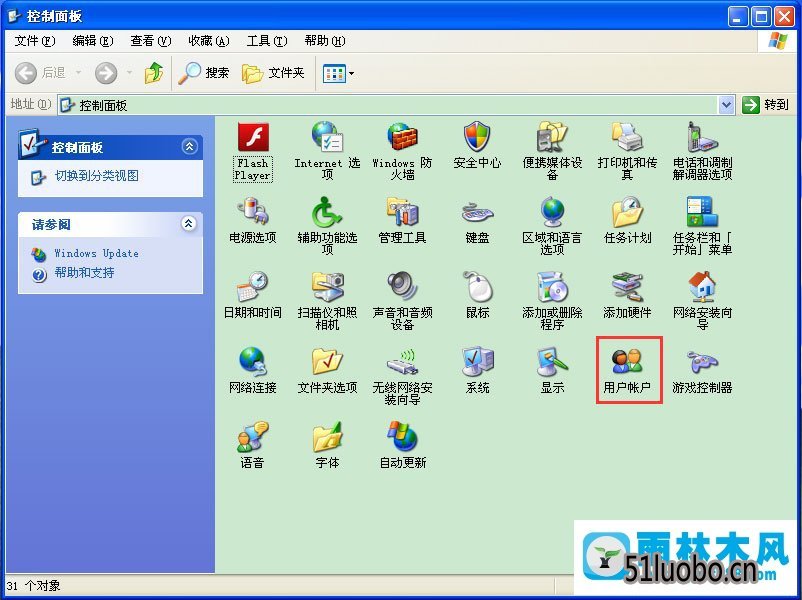Viewport: 802px width, 600px height.
Task: Open the 工具(T) menu
Action: coord(266,41)
